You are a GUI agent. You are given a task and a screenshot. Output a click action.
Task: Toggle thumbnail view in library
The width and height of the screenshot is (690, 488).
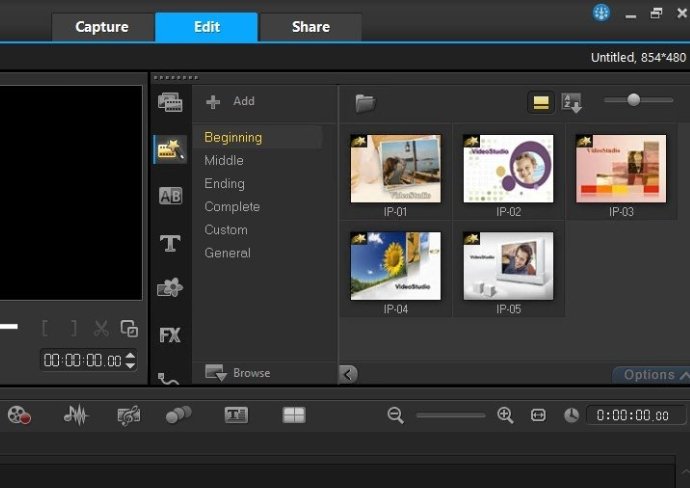(x=541, y=102)
